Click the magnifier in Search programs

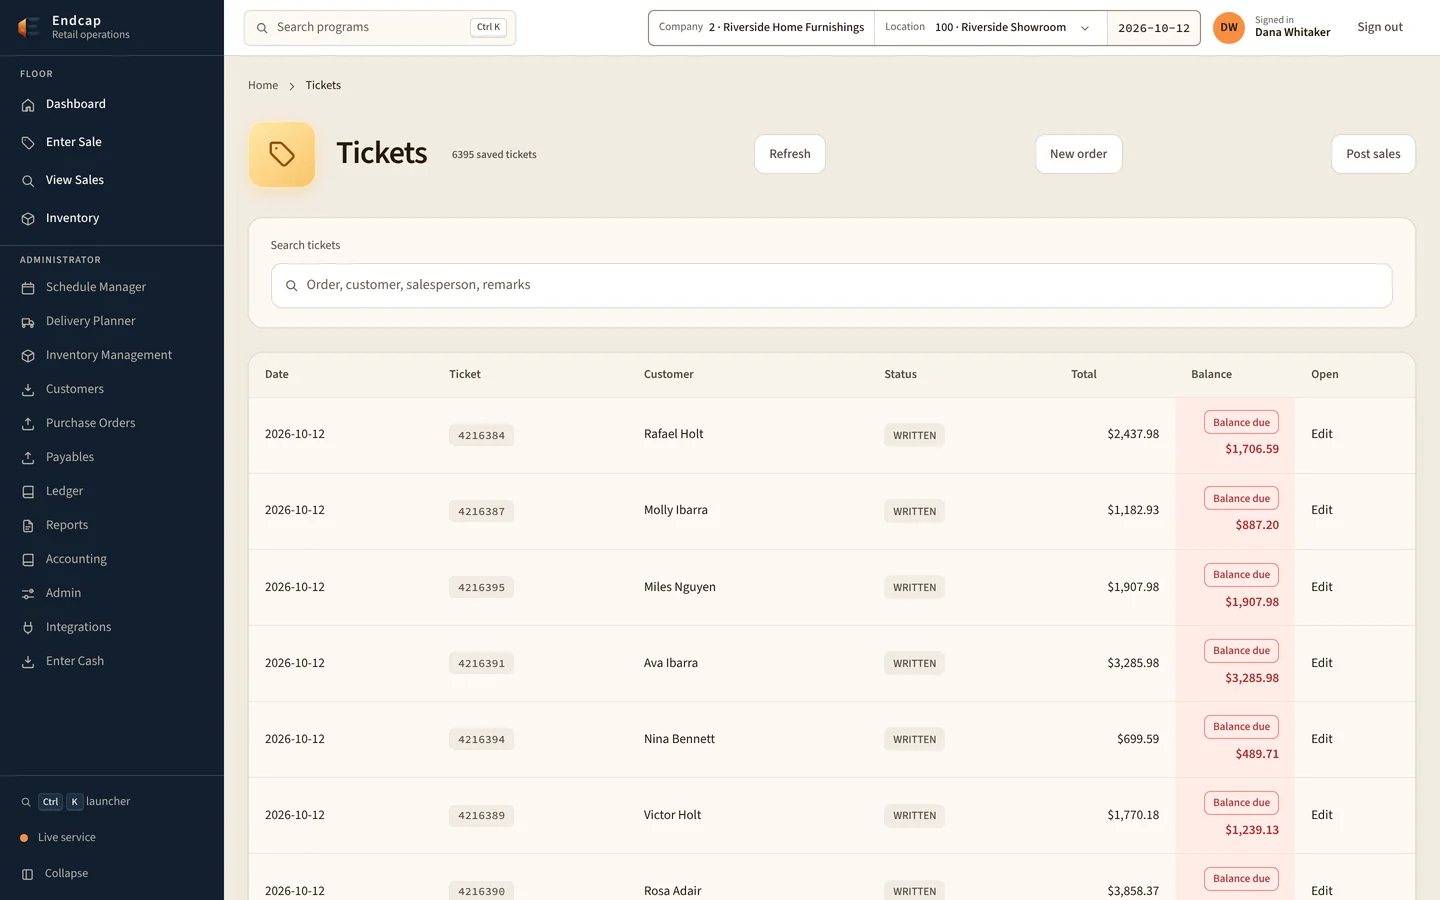(262, 28)
